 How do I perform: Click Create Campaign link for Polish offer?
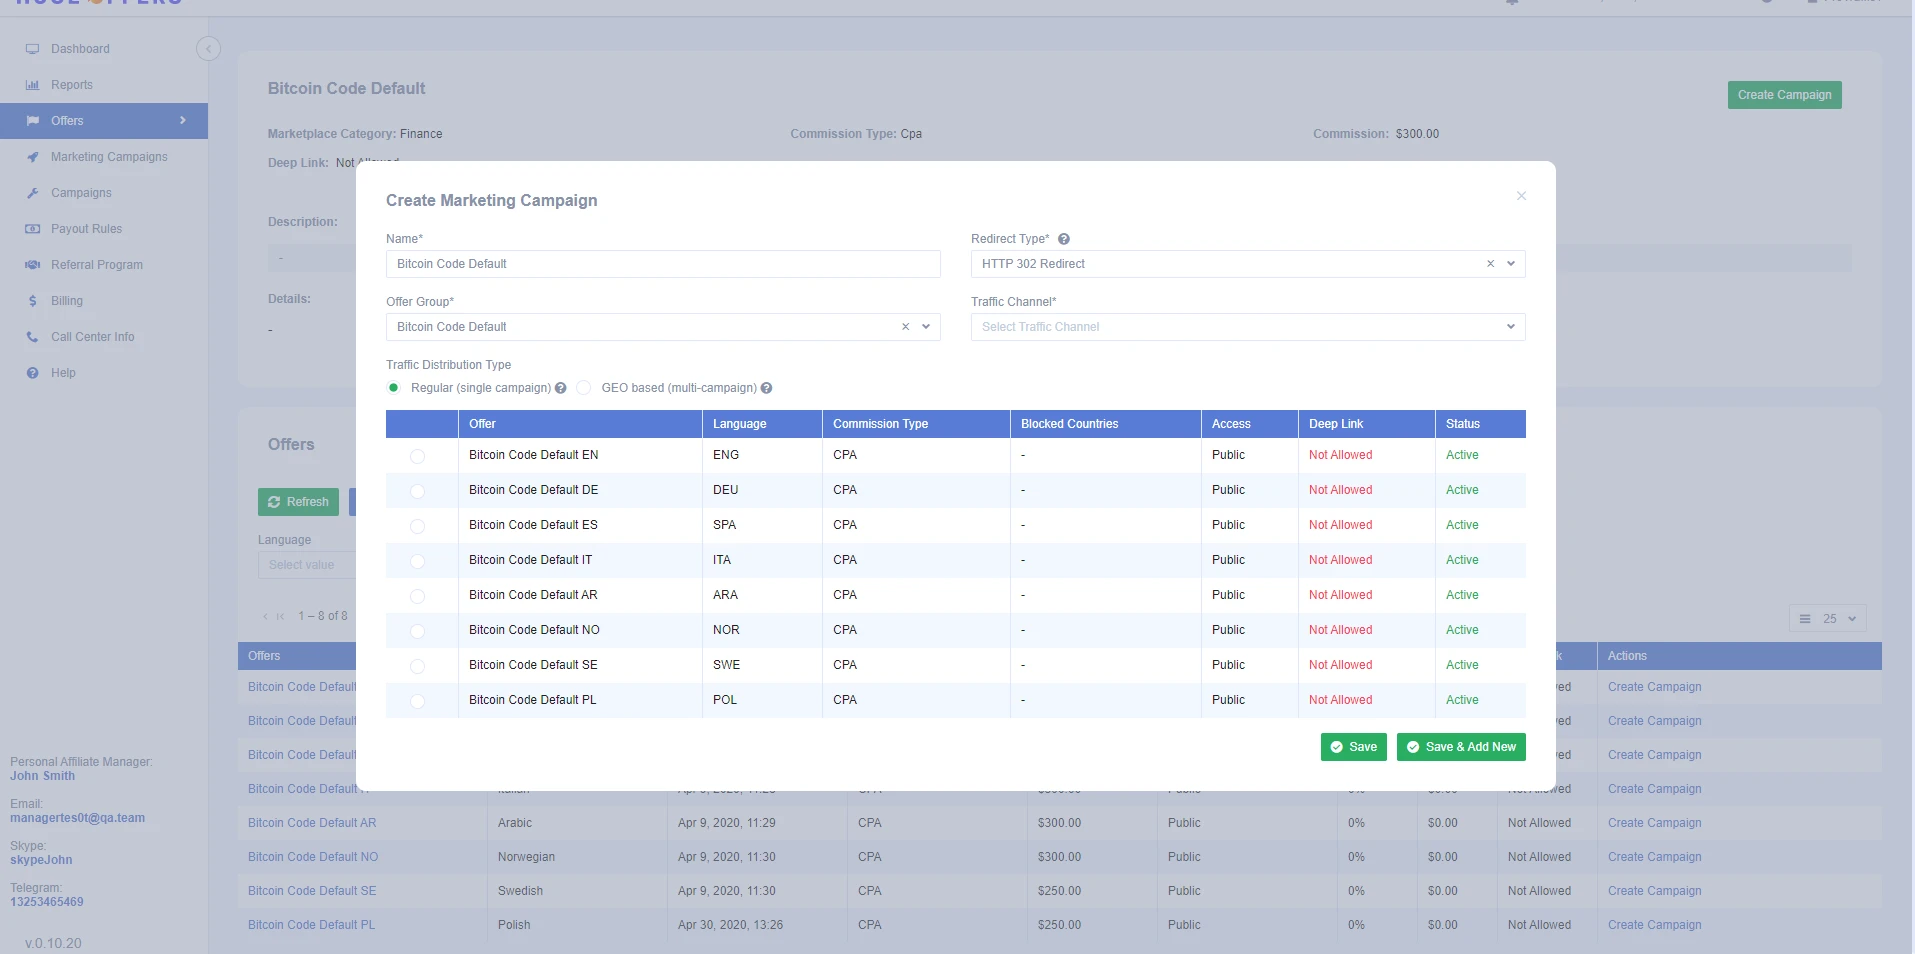(x=1654, y=925)
